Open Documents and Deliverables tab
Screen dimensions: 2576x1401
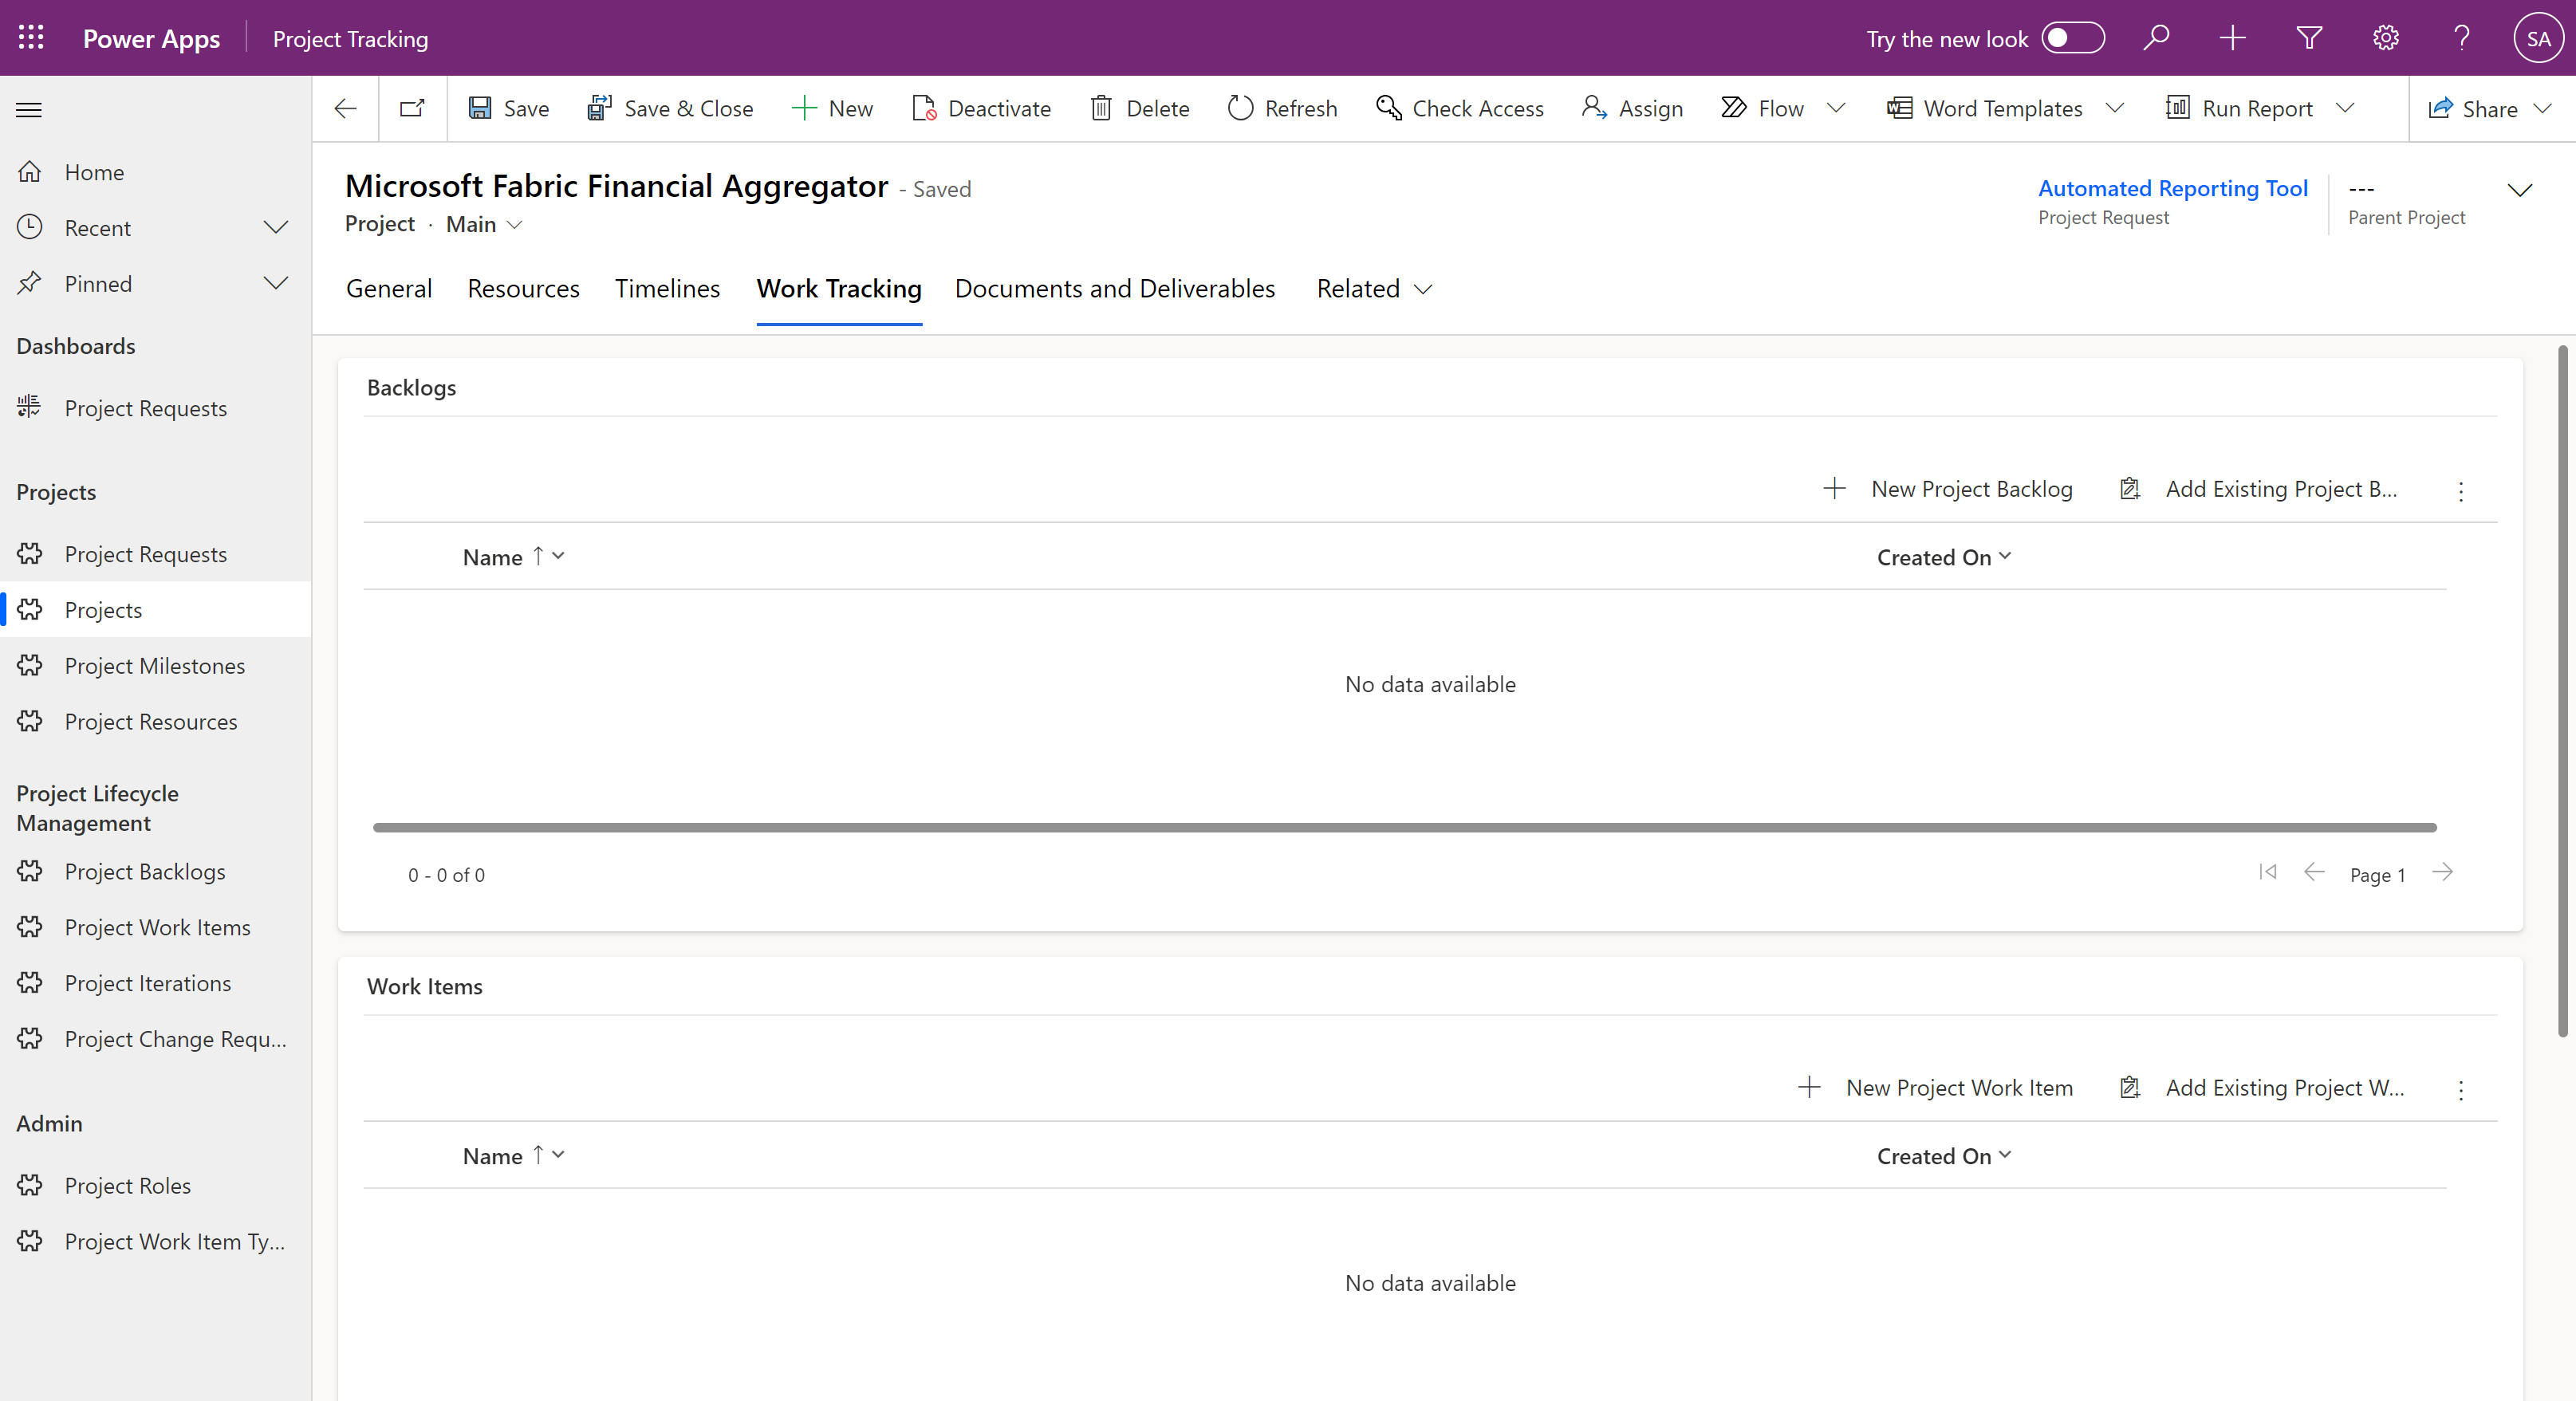tap(1115, 289)
